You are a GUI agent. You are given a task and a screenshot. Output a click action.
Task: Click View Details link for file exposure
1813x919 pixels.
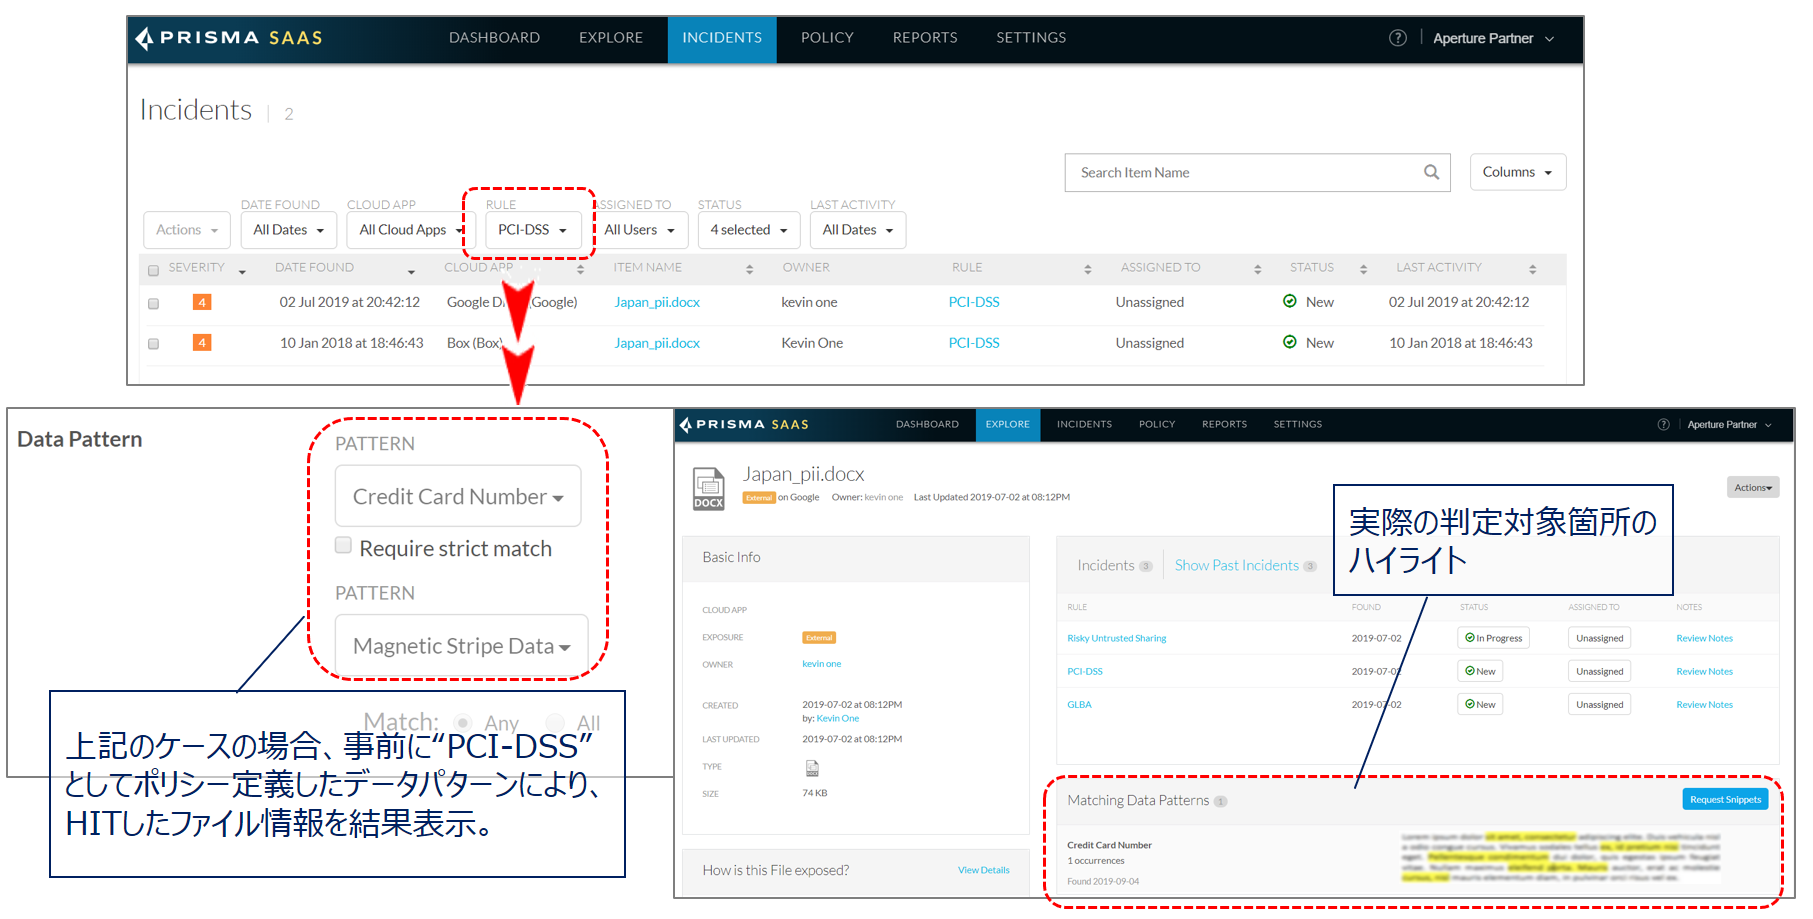point(983,870)
